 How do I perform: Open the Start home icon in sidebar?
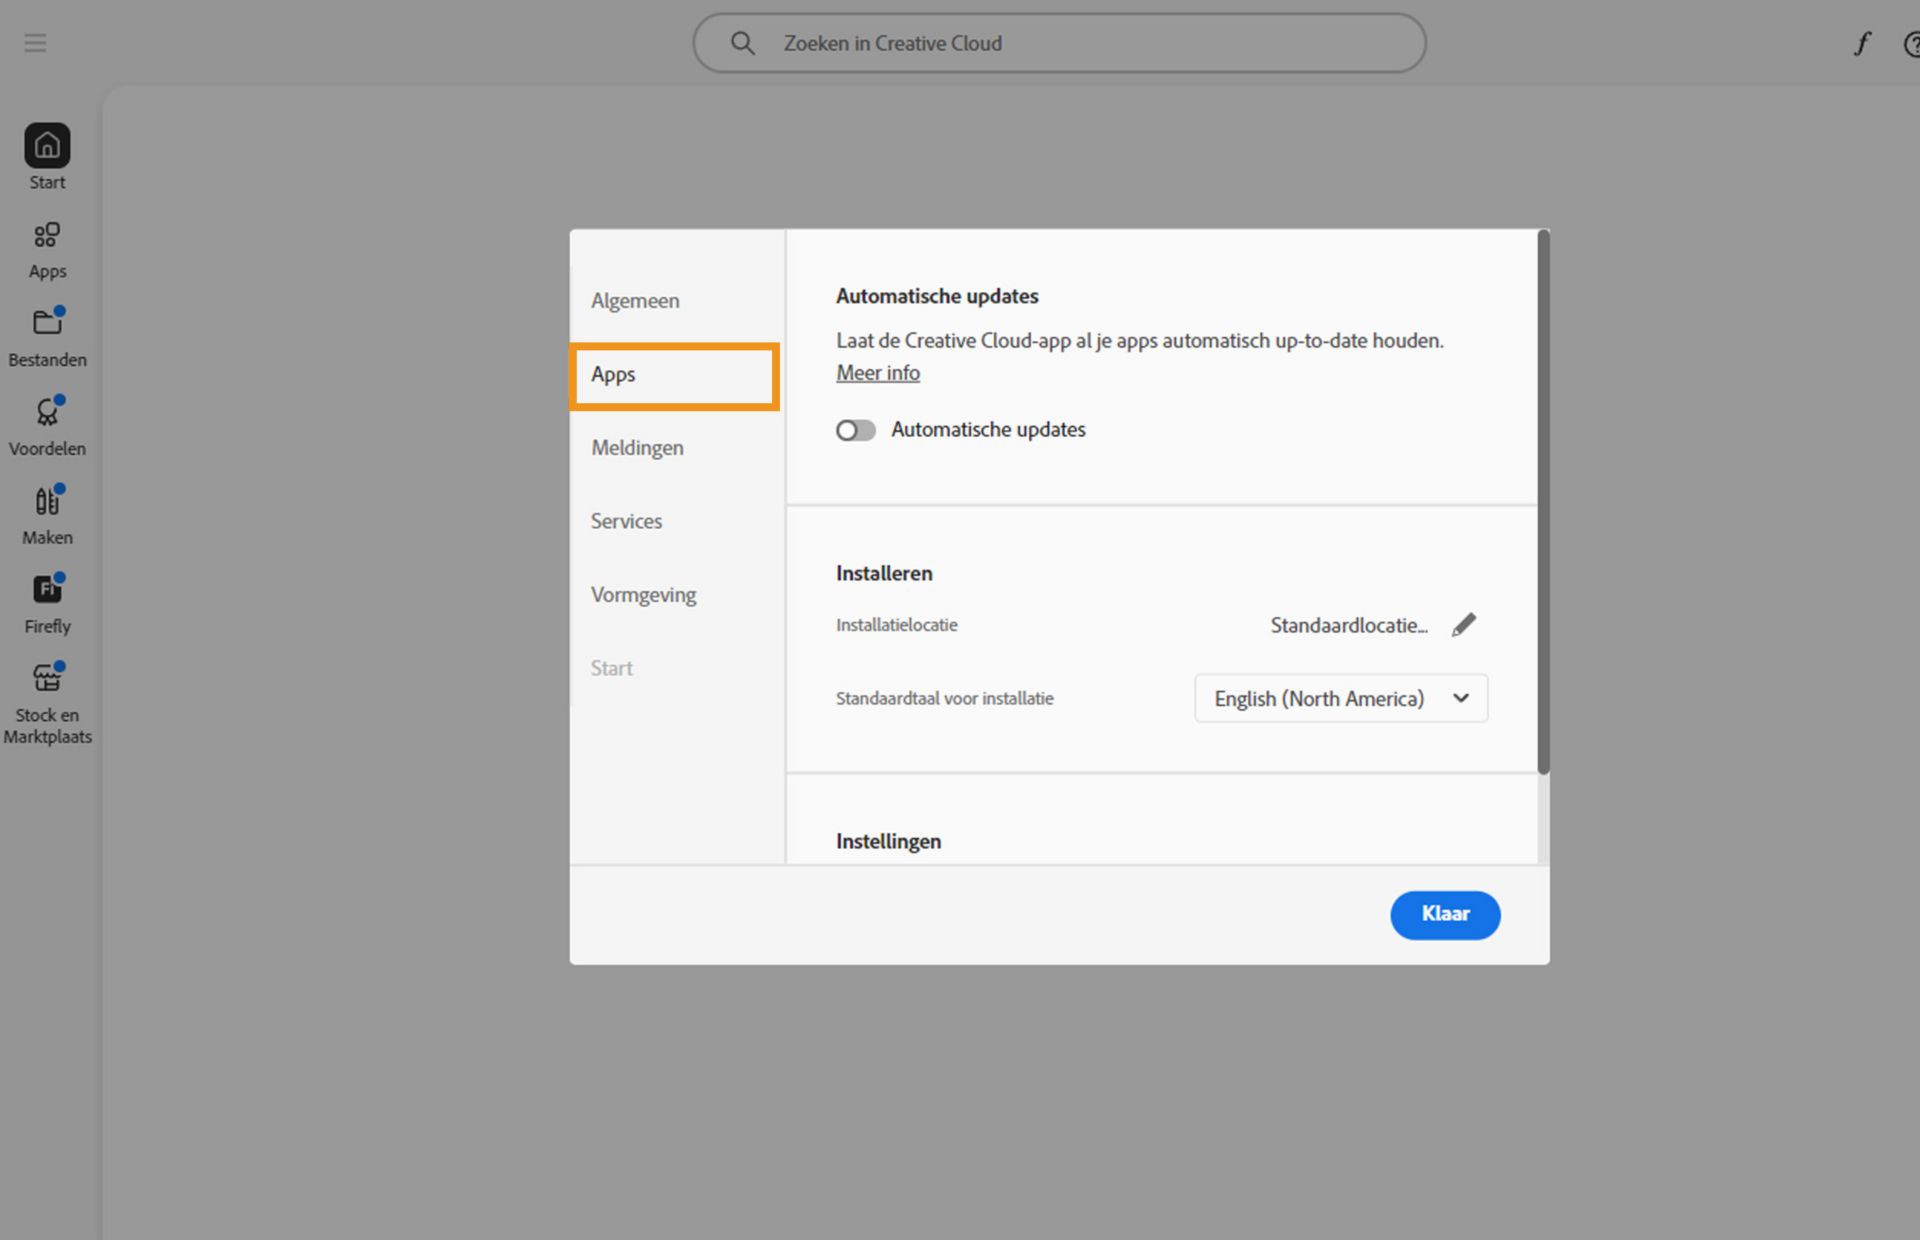click(47, 147)
